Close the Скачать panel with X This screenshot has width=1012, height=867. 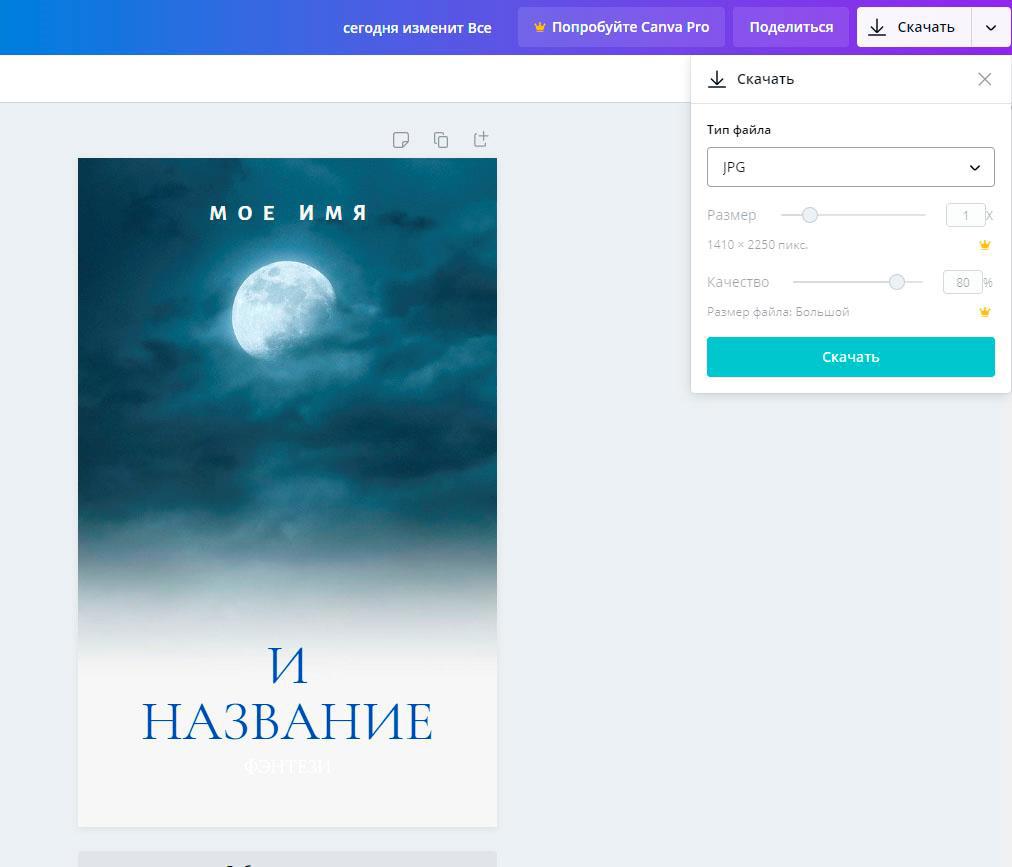[985, 79]
